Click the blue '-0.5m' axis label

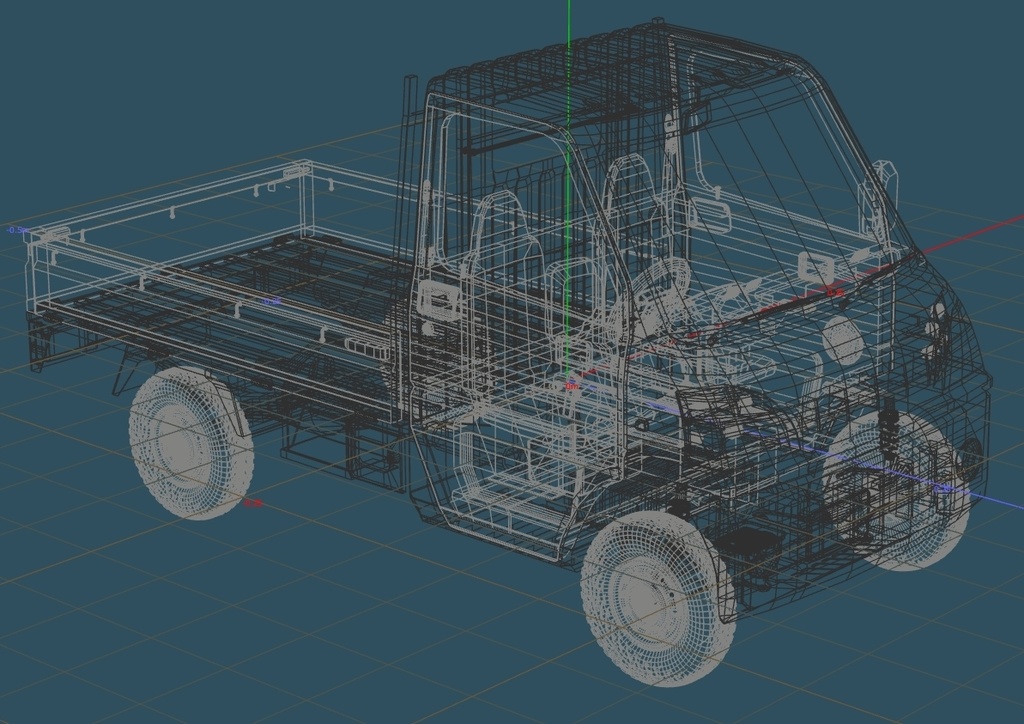click(x=16, y=230)
